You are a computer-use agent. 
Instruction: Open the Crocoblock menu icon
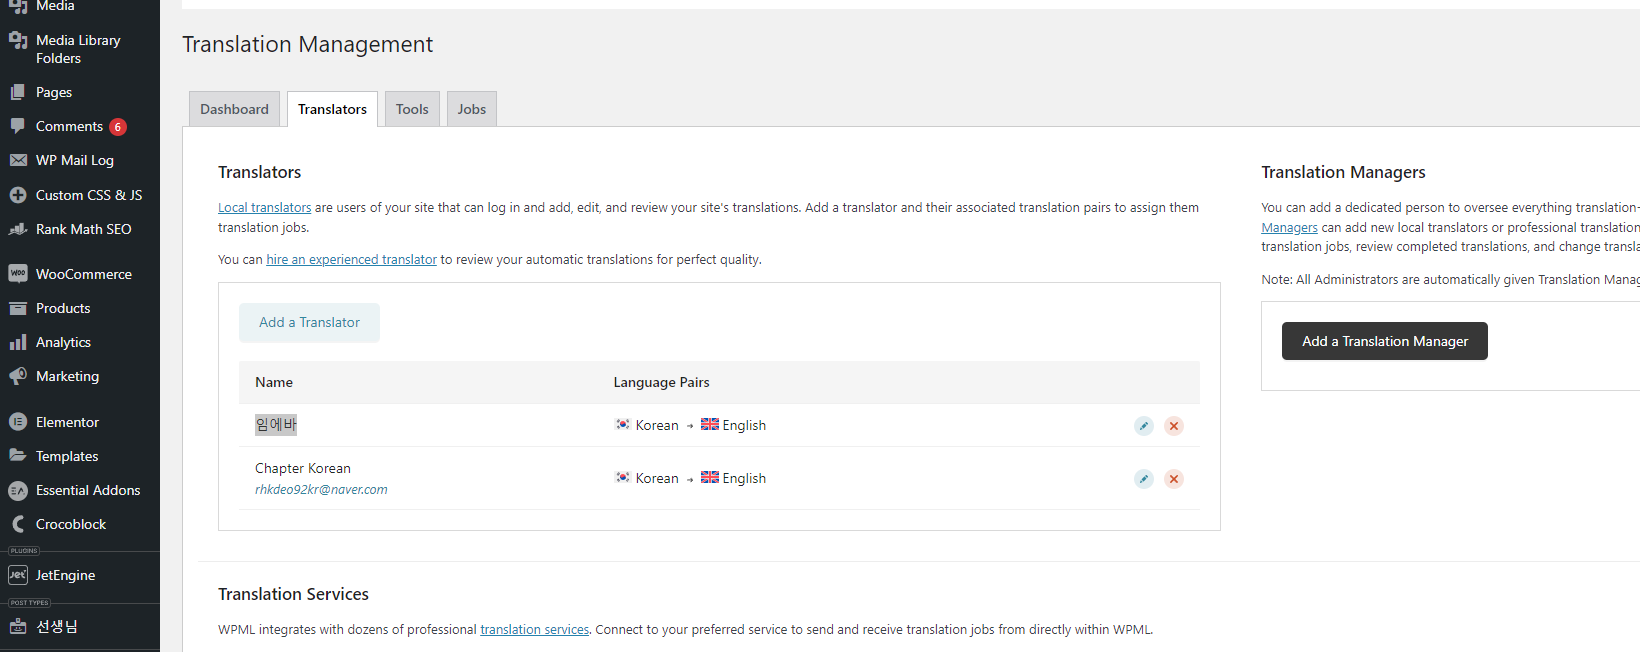click(x=18, y=524)
